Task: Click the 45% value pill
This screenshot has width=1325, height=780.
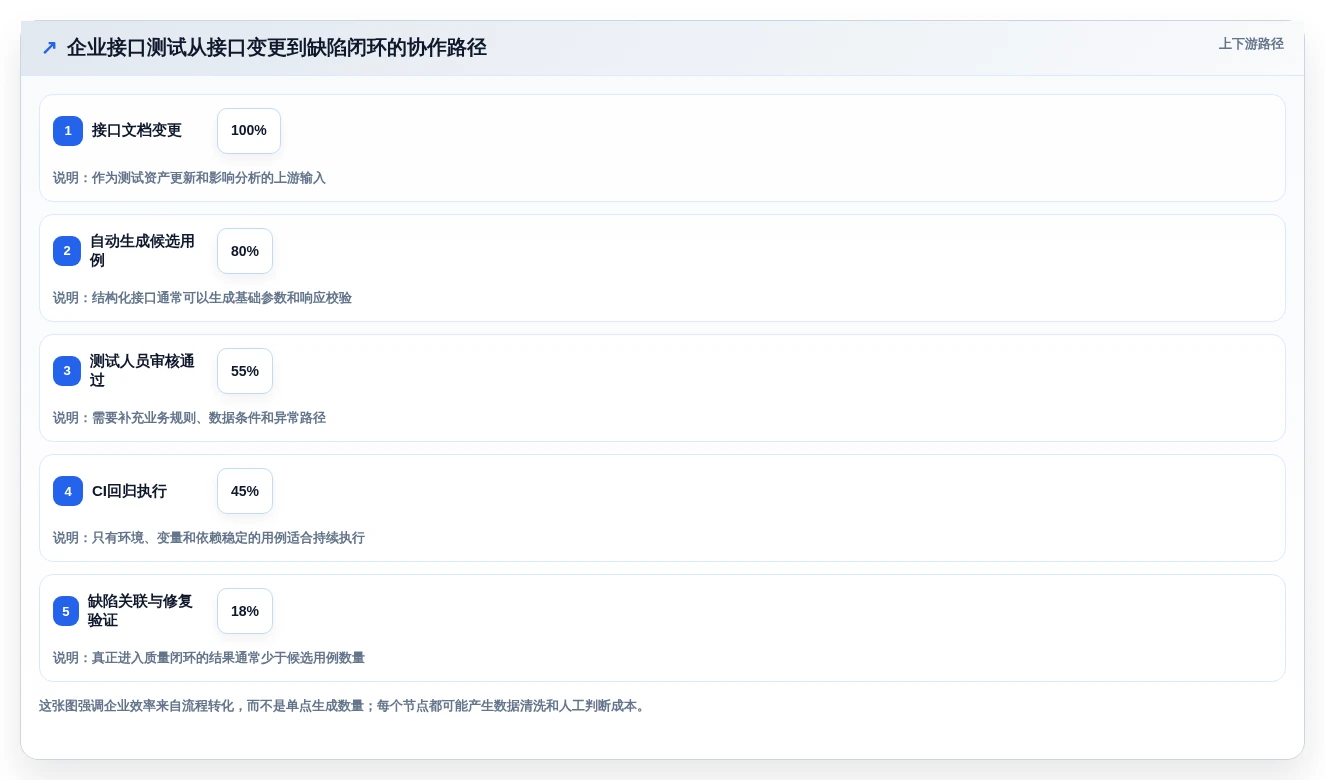Action: point(245,491)
